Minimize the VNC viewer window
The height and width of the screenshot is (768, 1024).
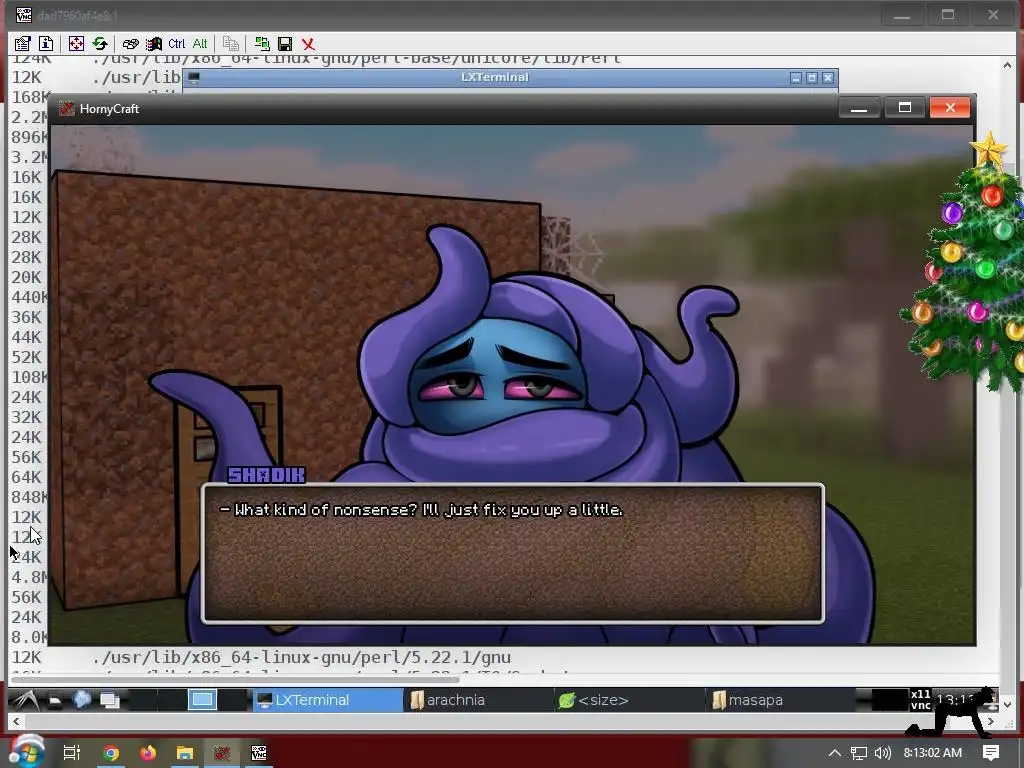coord(902,15)
